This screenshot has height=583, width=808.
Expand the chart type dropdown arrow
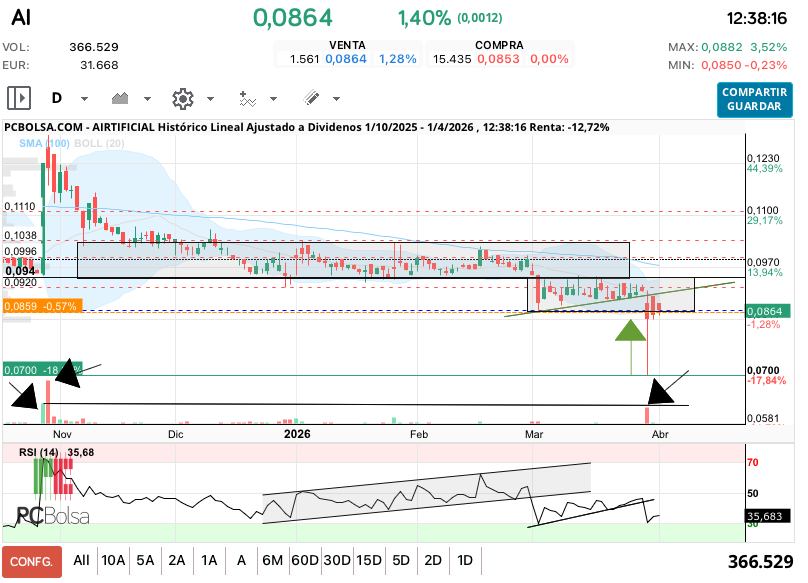[x=148, y=99]
